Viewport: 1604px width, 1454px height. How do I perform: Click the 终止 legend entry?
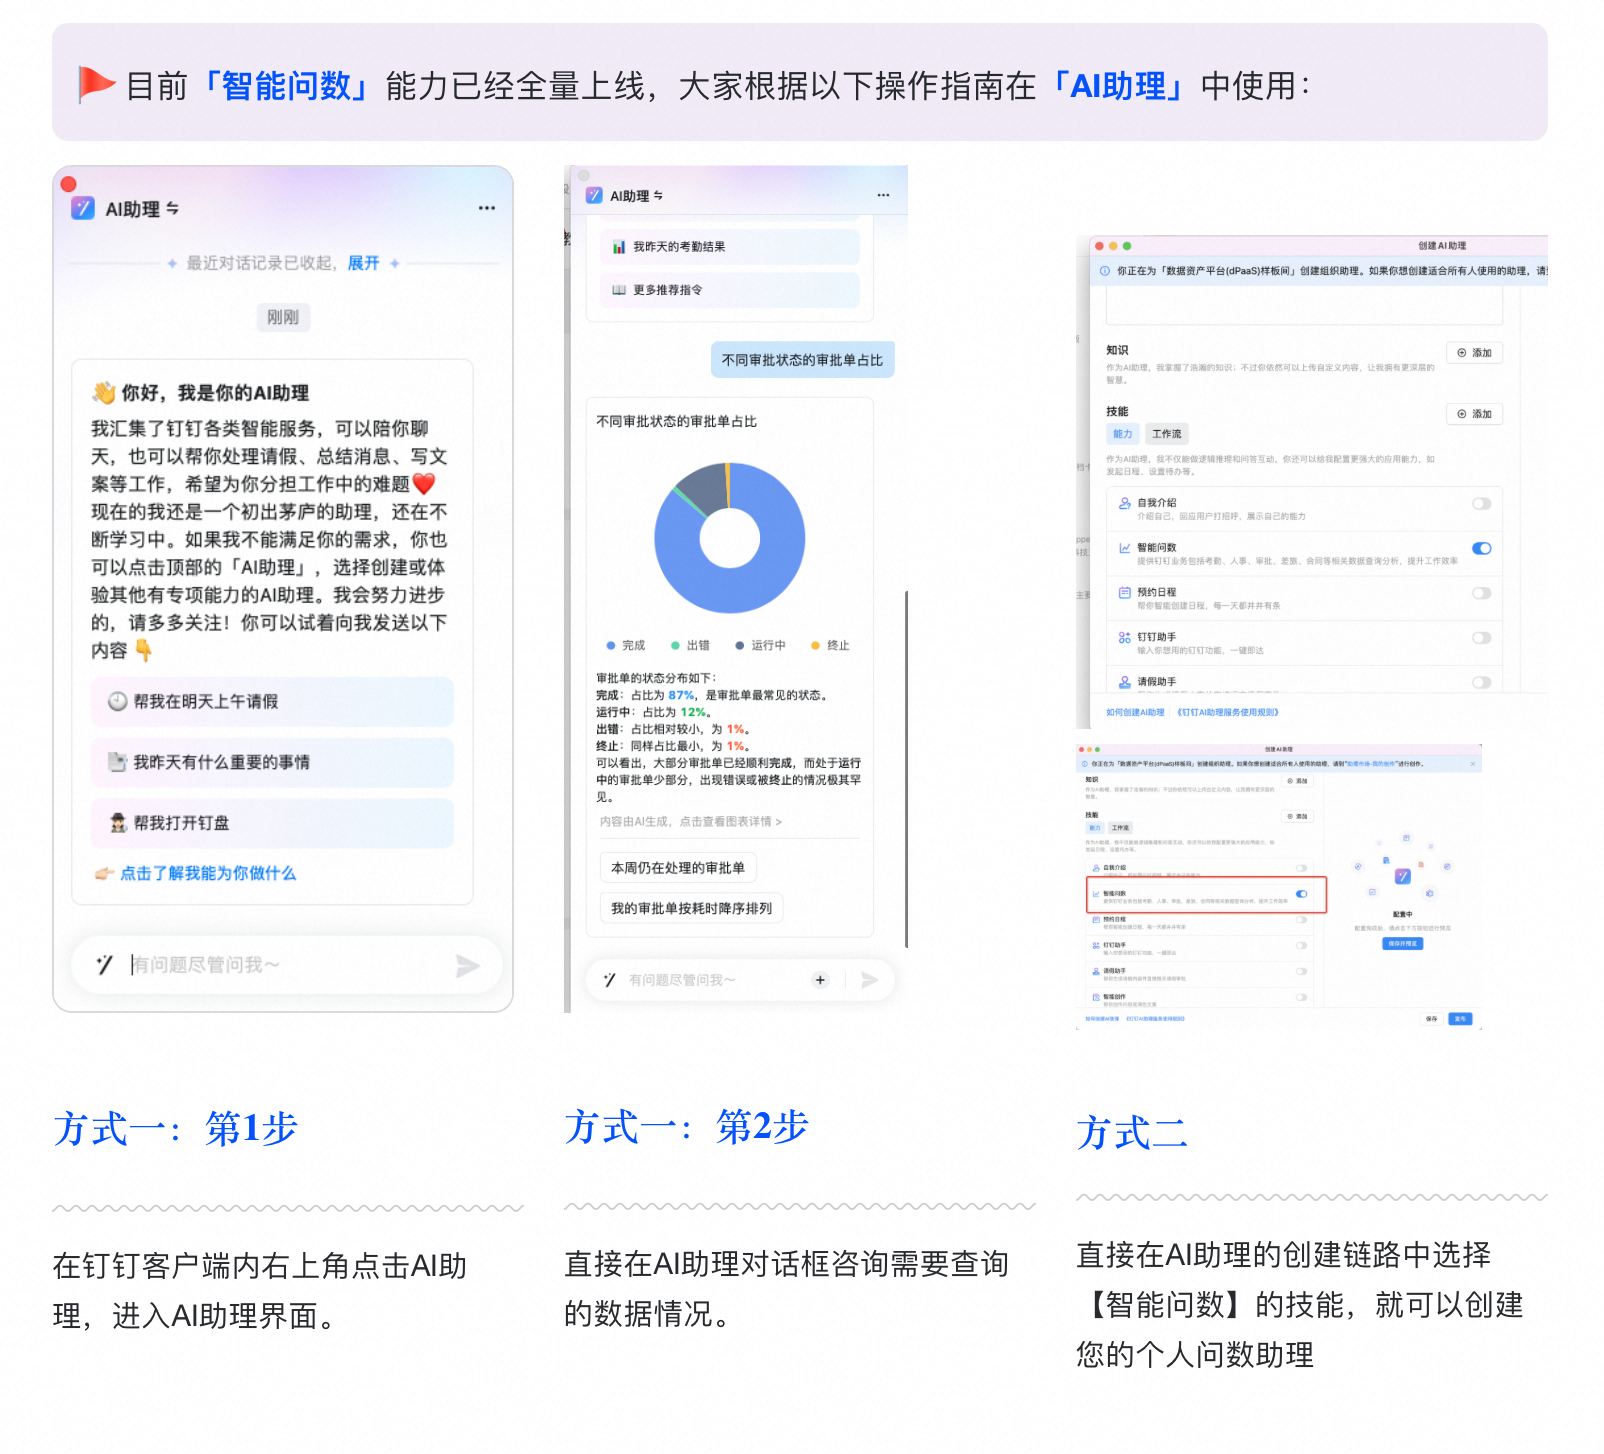(x=830, y=645)
